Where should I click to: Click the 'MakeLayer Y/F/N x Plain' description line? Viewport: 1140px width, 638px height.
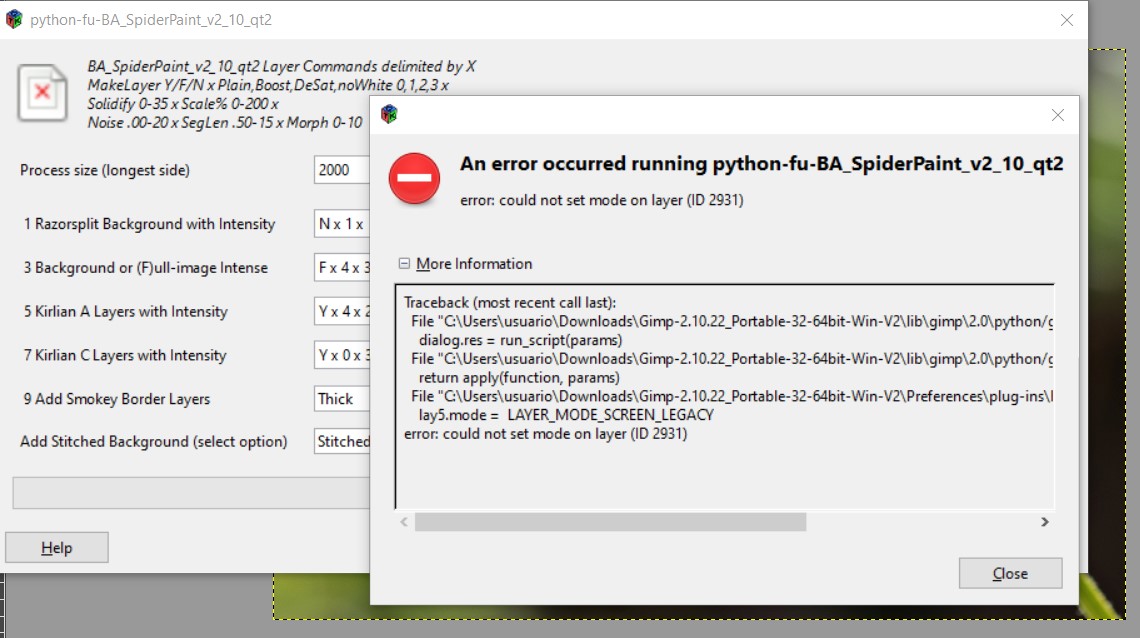[x=268, y=85]
